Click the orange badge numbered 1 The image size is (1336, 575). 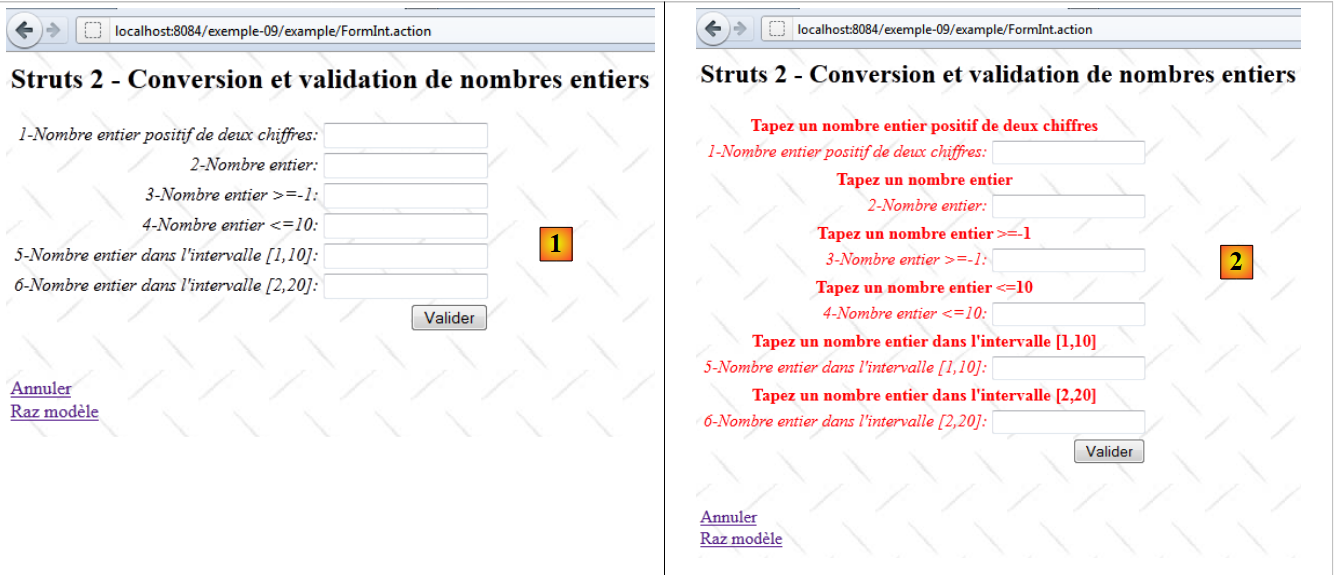coord(556,244)
